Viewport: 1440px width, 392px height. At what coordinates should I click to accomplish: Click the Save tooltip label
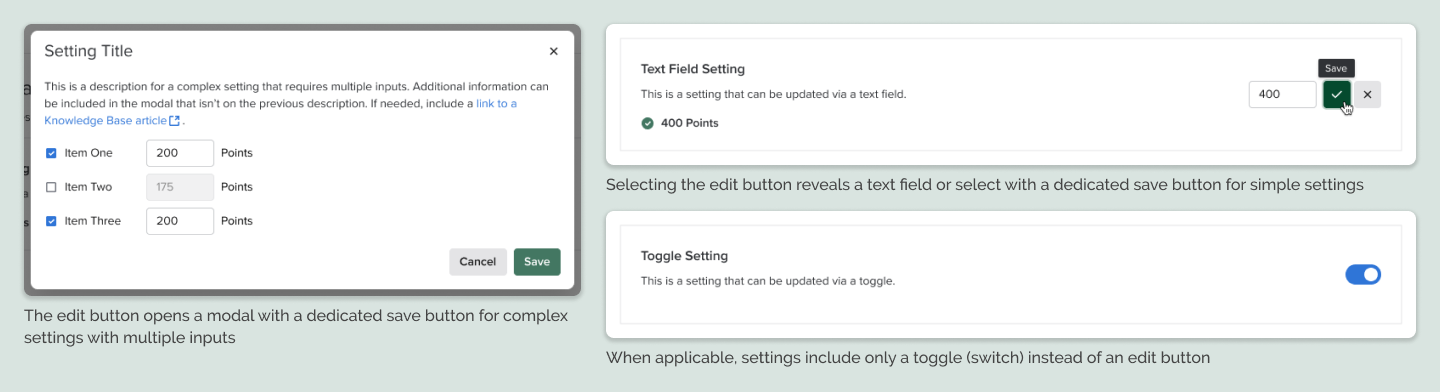pos(1336,68)
